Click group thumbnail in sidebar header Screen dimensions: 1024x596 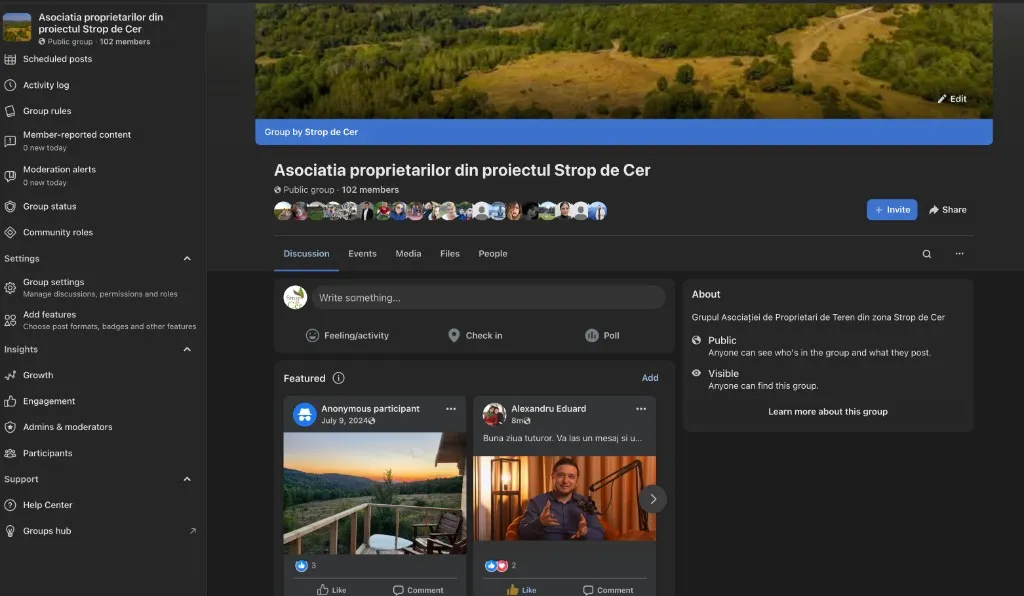(17, 27)
